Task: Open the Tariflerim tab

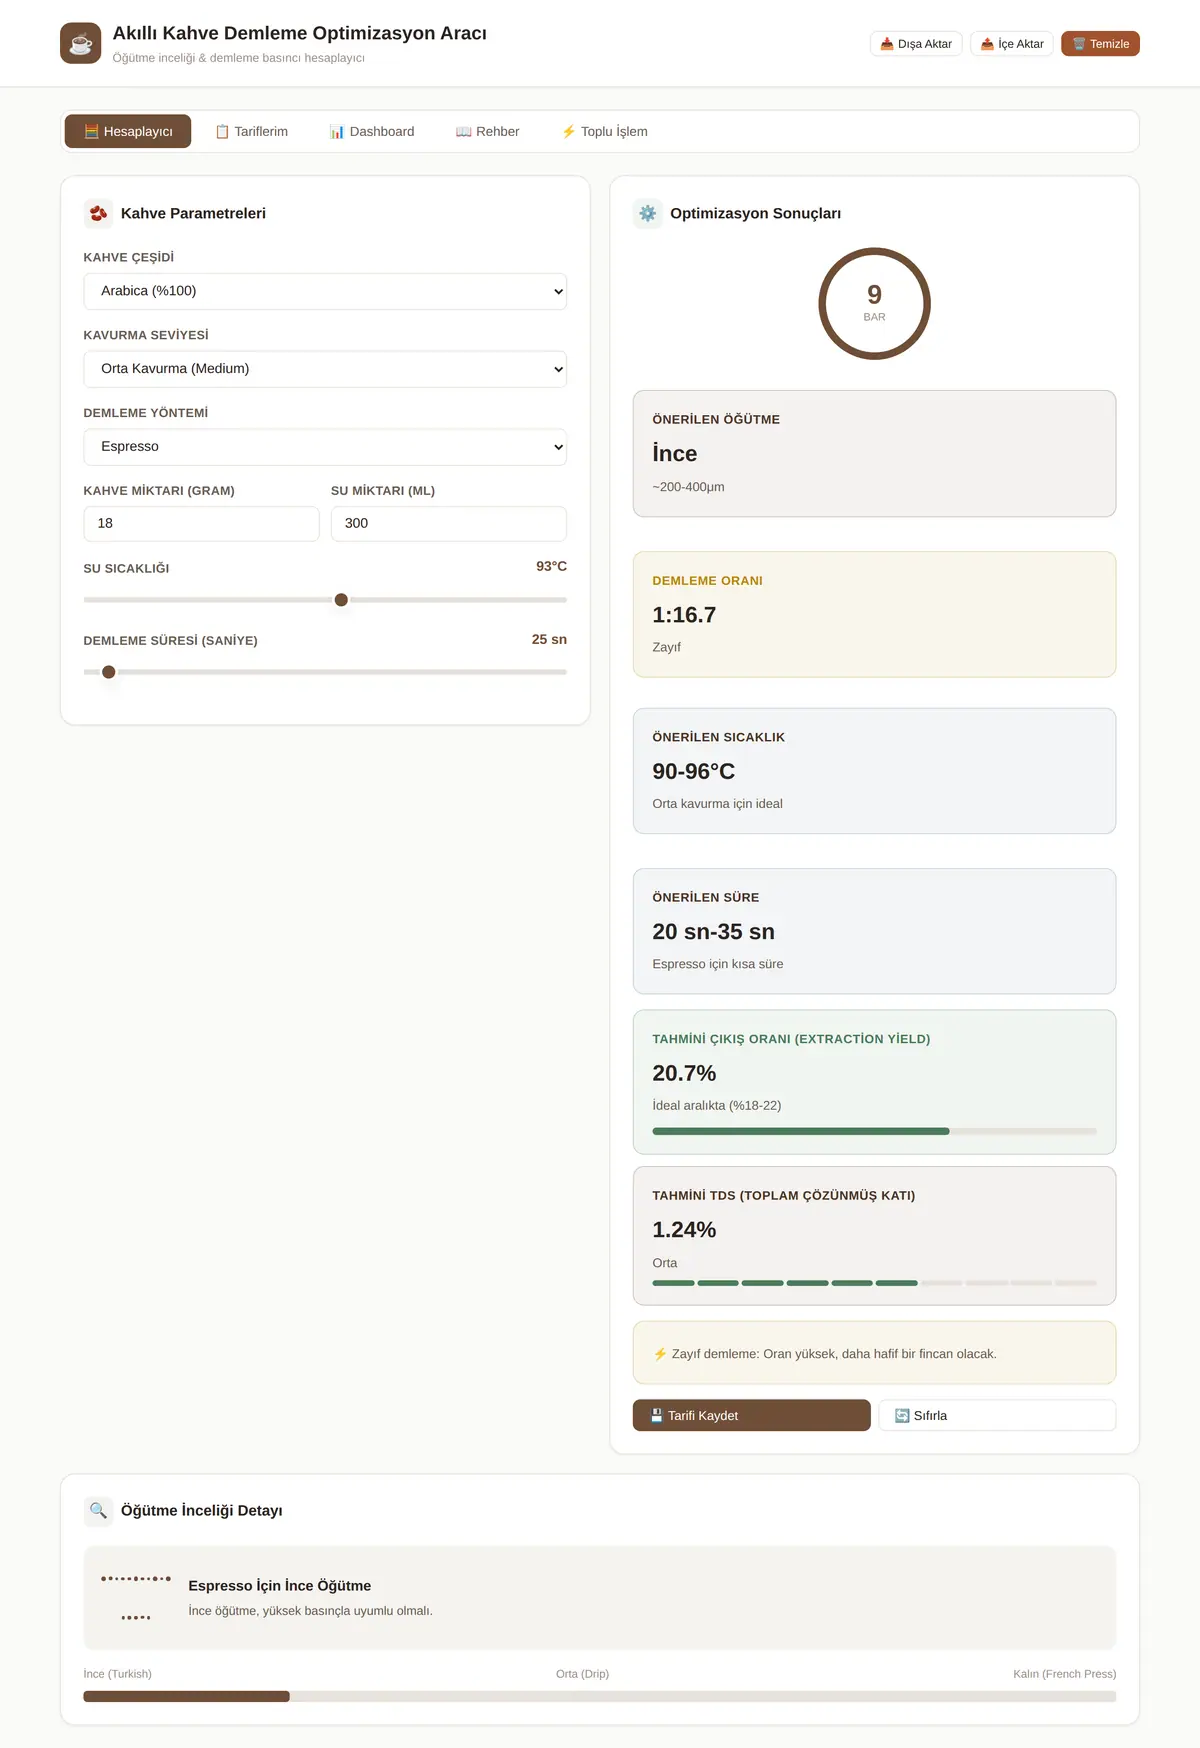Action: [252, 131]
